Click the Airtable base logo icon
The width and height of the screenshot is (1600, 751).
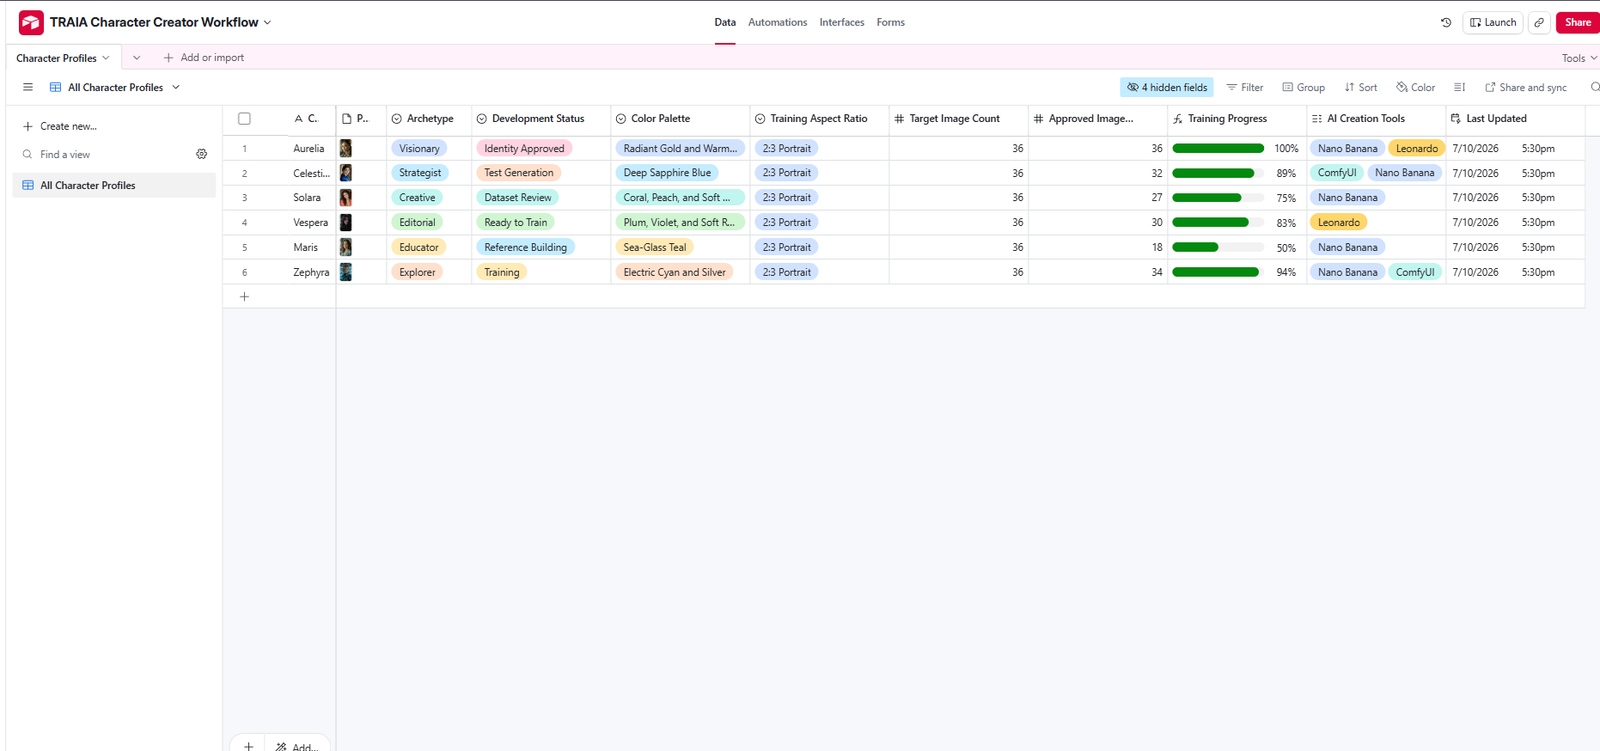click(31, 22)
